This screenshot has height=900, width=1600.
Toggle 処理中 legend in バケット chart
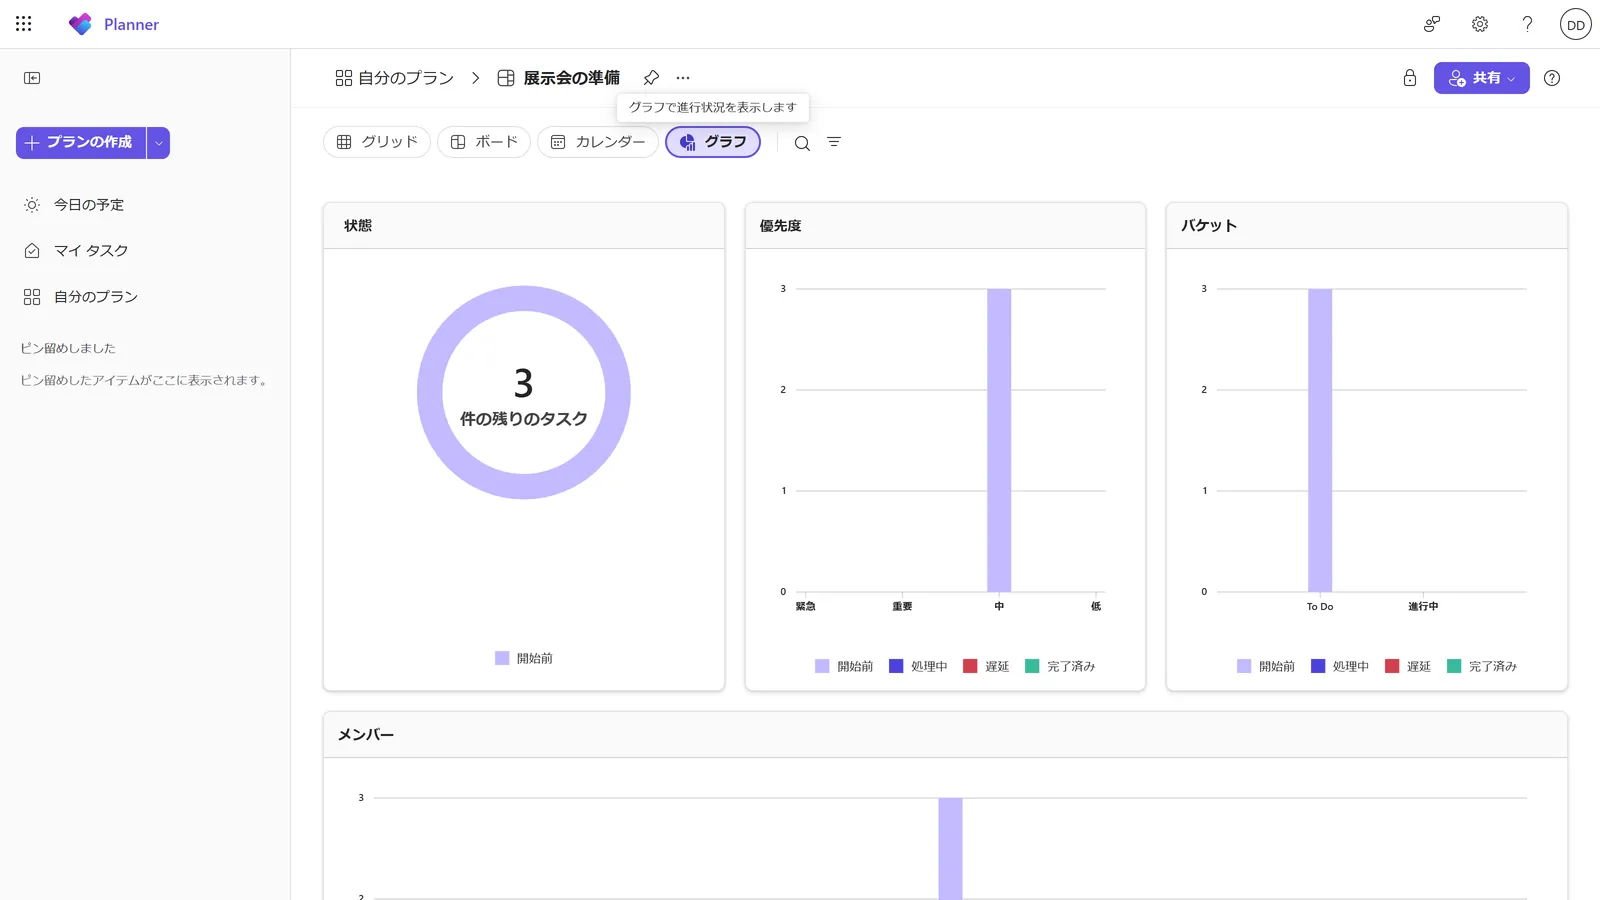pyautogui.click(x=1340, y=666)
